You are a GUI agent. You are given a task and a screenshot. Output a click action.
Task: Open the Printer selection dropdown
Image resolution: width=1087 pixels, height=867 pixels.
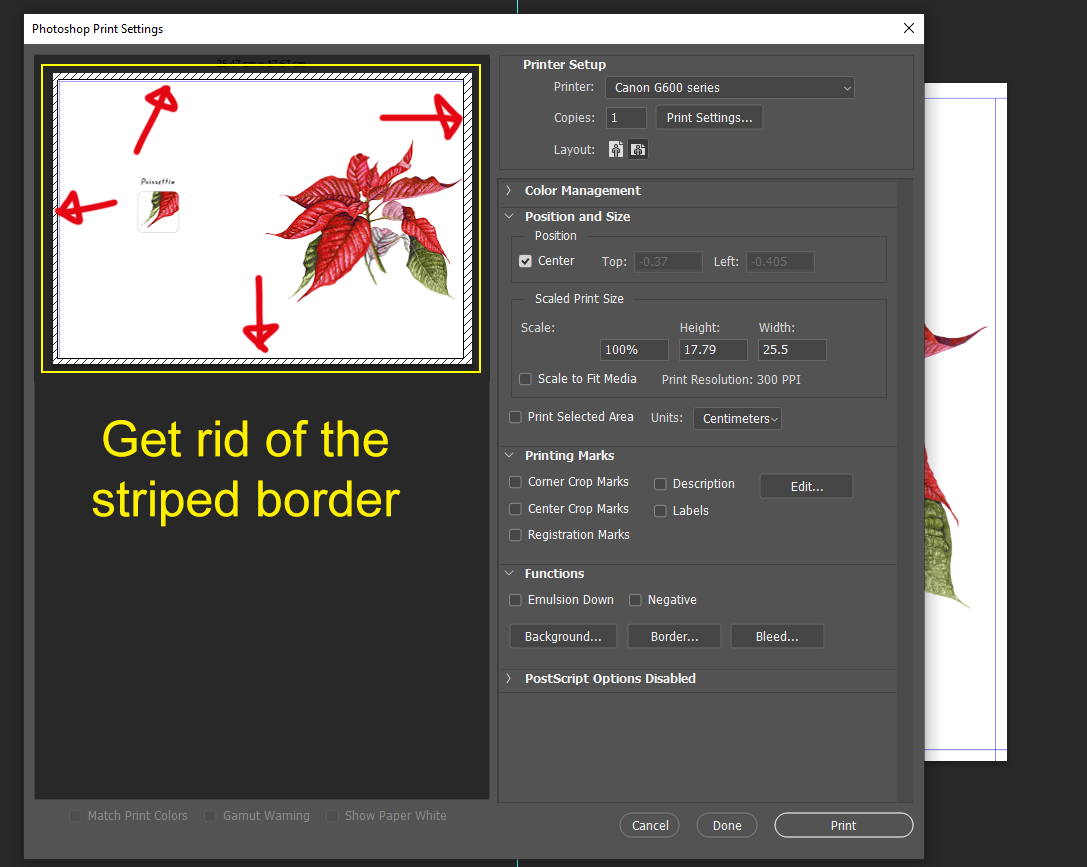(729, 87)
